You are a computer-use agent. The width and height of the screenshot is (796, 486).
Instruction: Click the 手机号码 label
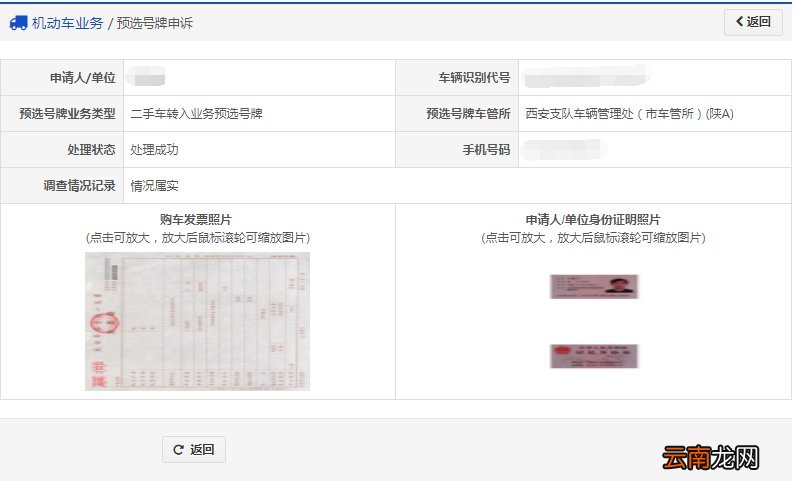(x=486, y=150)
